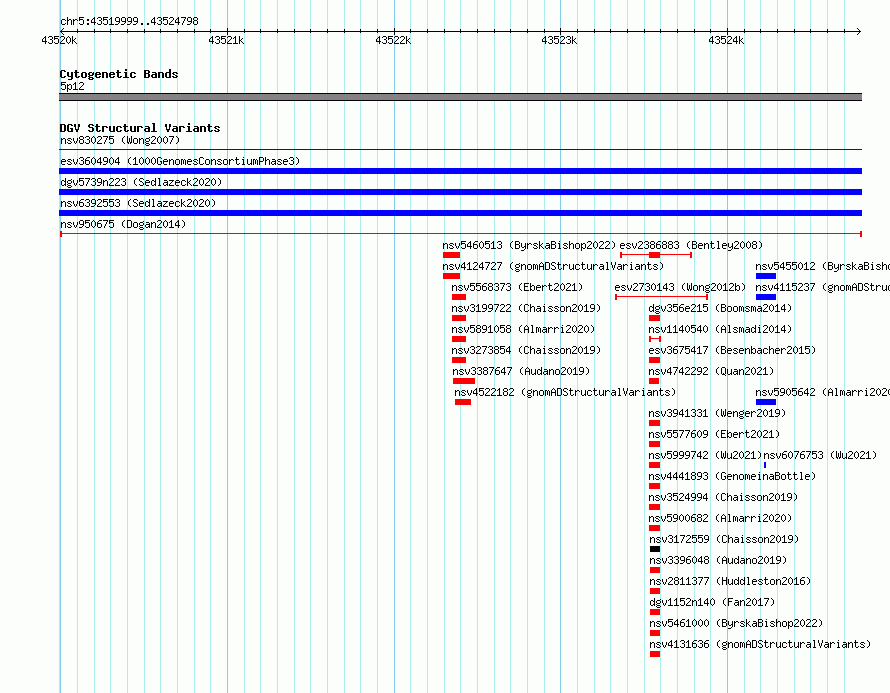
Task: Select the 5p12 gray band bar
Action: (460, 97)
